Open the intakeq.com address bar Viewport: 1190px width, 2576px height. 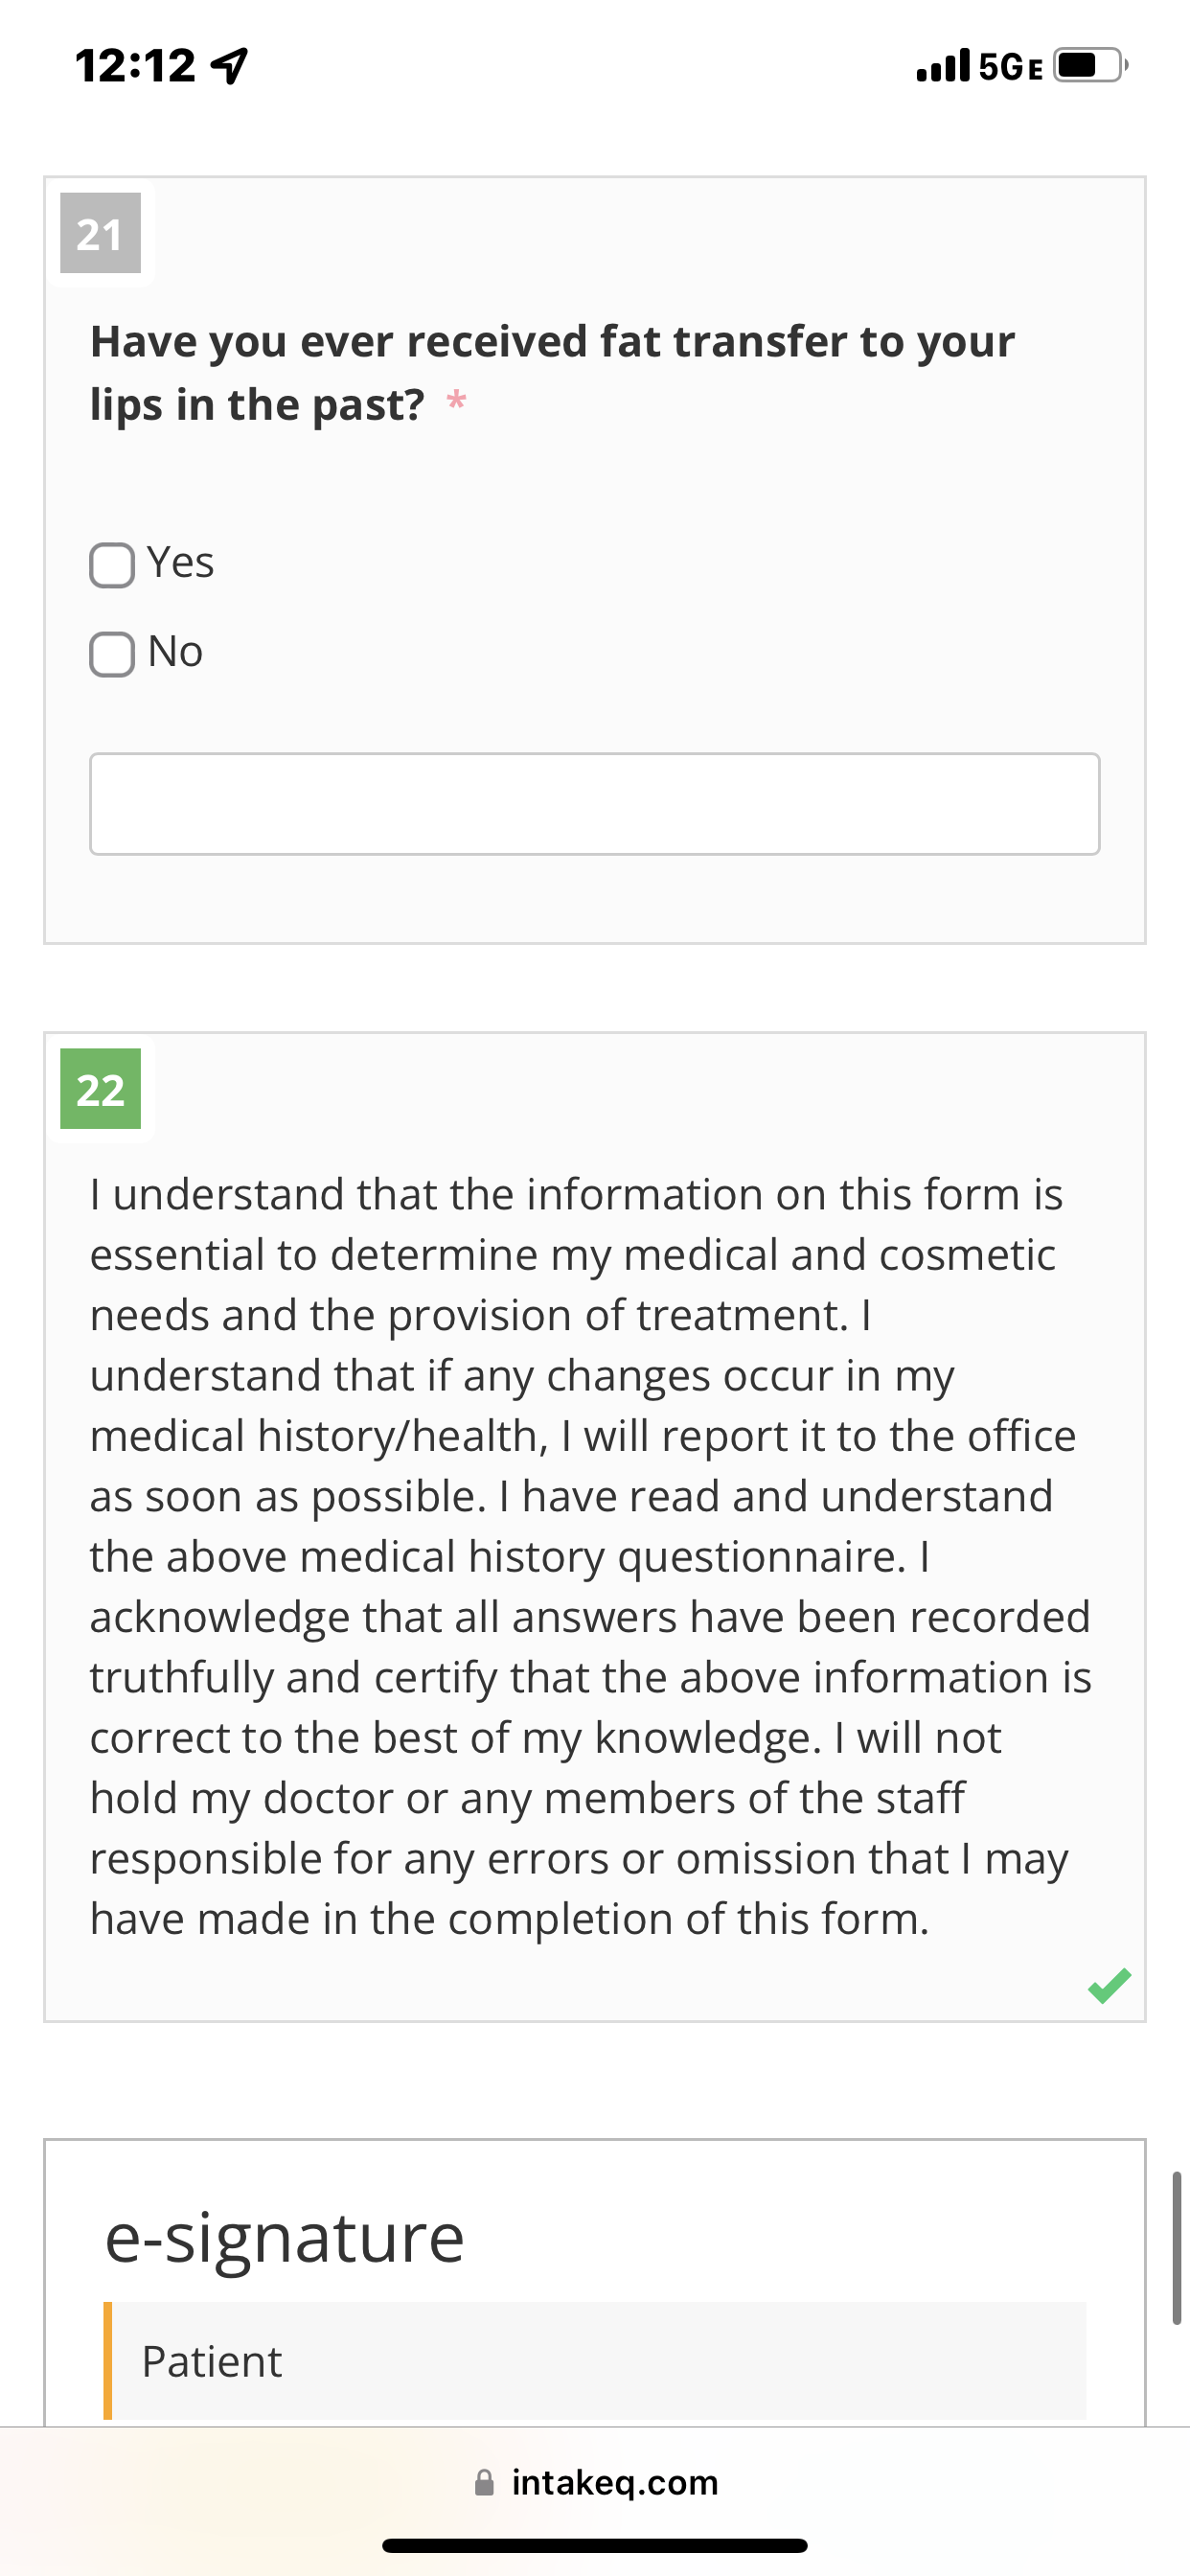coord(595,2482)
